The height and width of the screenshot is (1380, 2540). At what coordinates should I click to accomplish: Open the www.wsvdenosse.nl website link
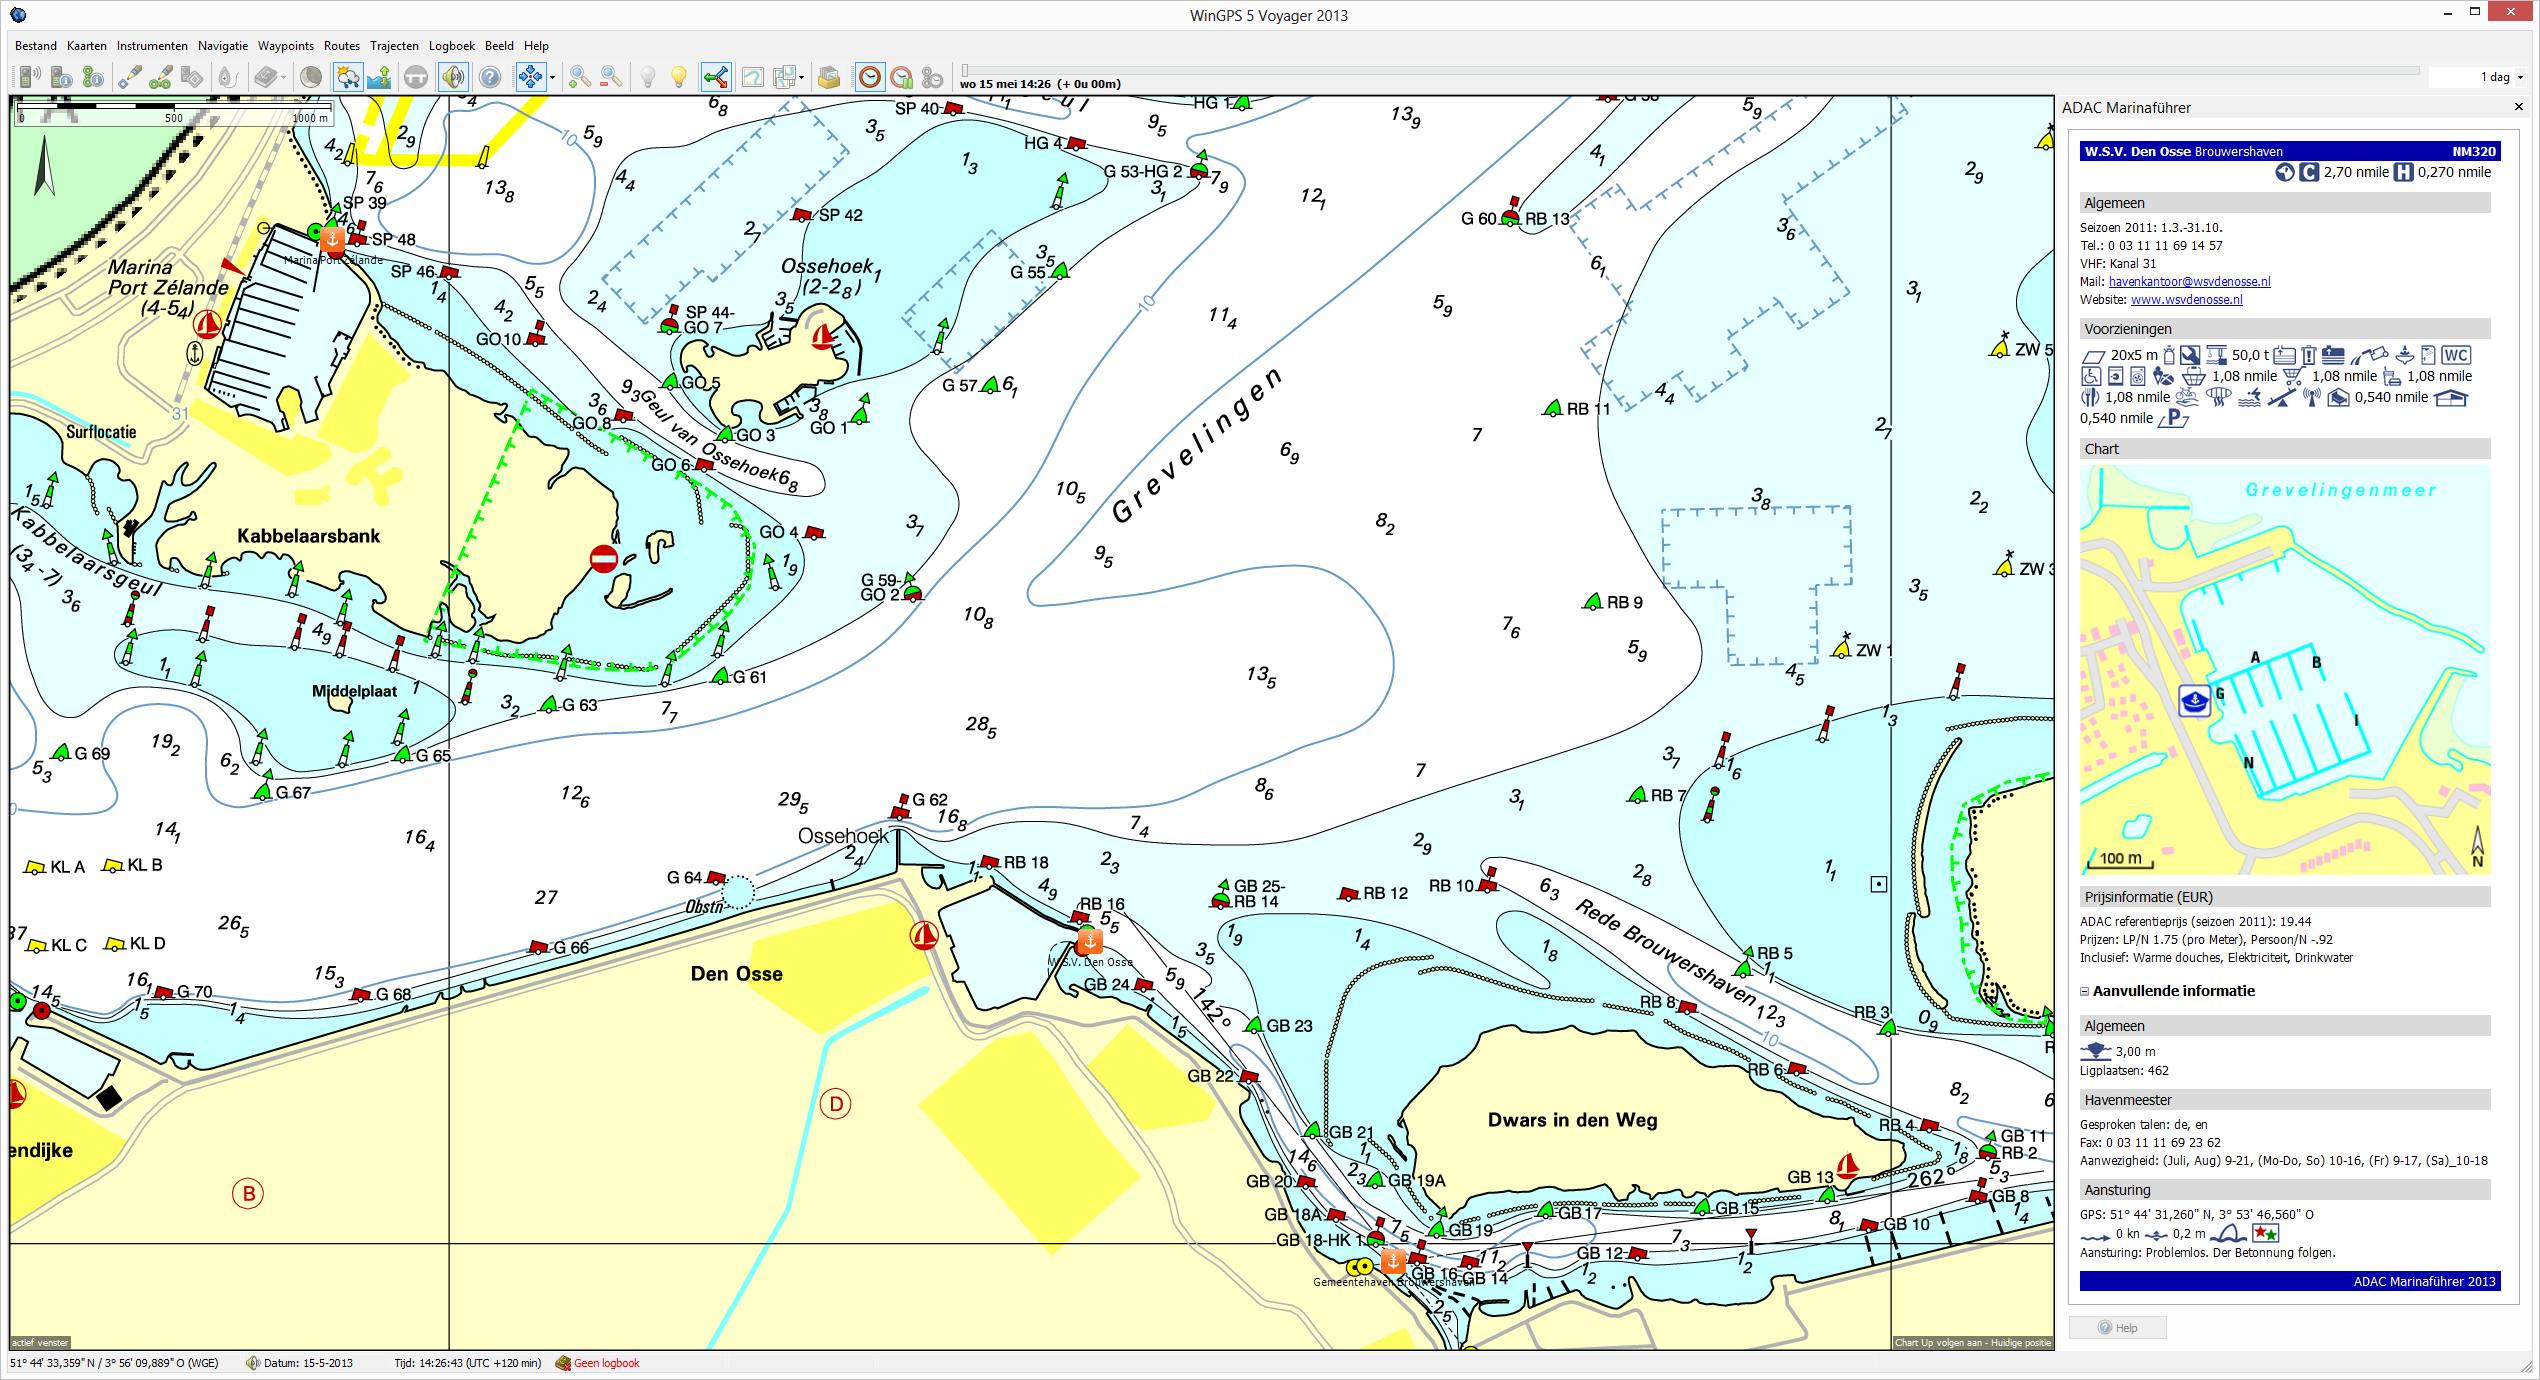[2187, 300]
